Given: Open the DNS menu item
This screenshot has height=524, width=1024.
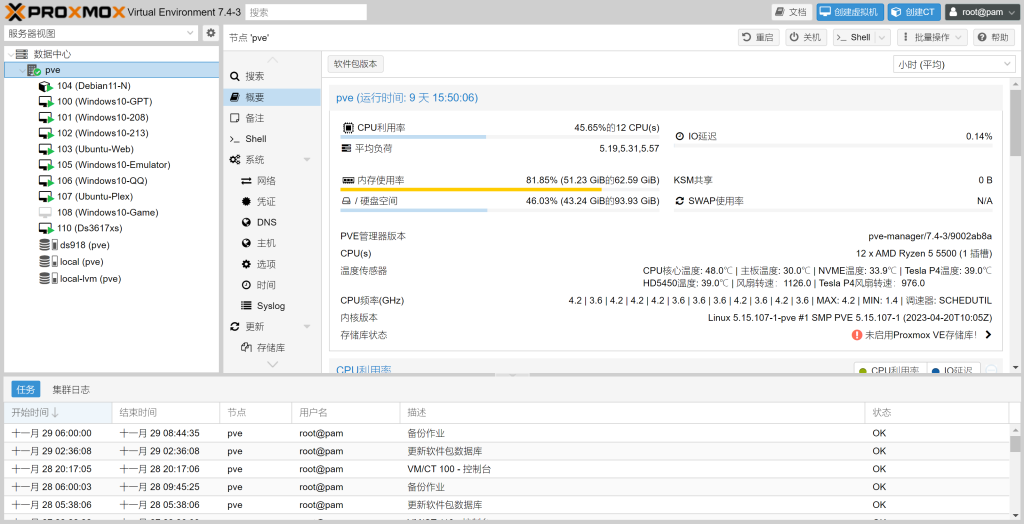Looking at the screenshot, I should [272, 222].
